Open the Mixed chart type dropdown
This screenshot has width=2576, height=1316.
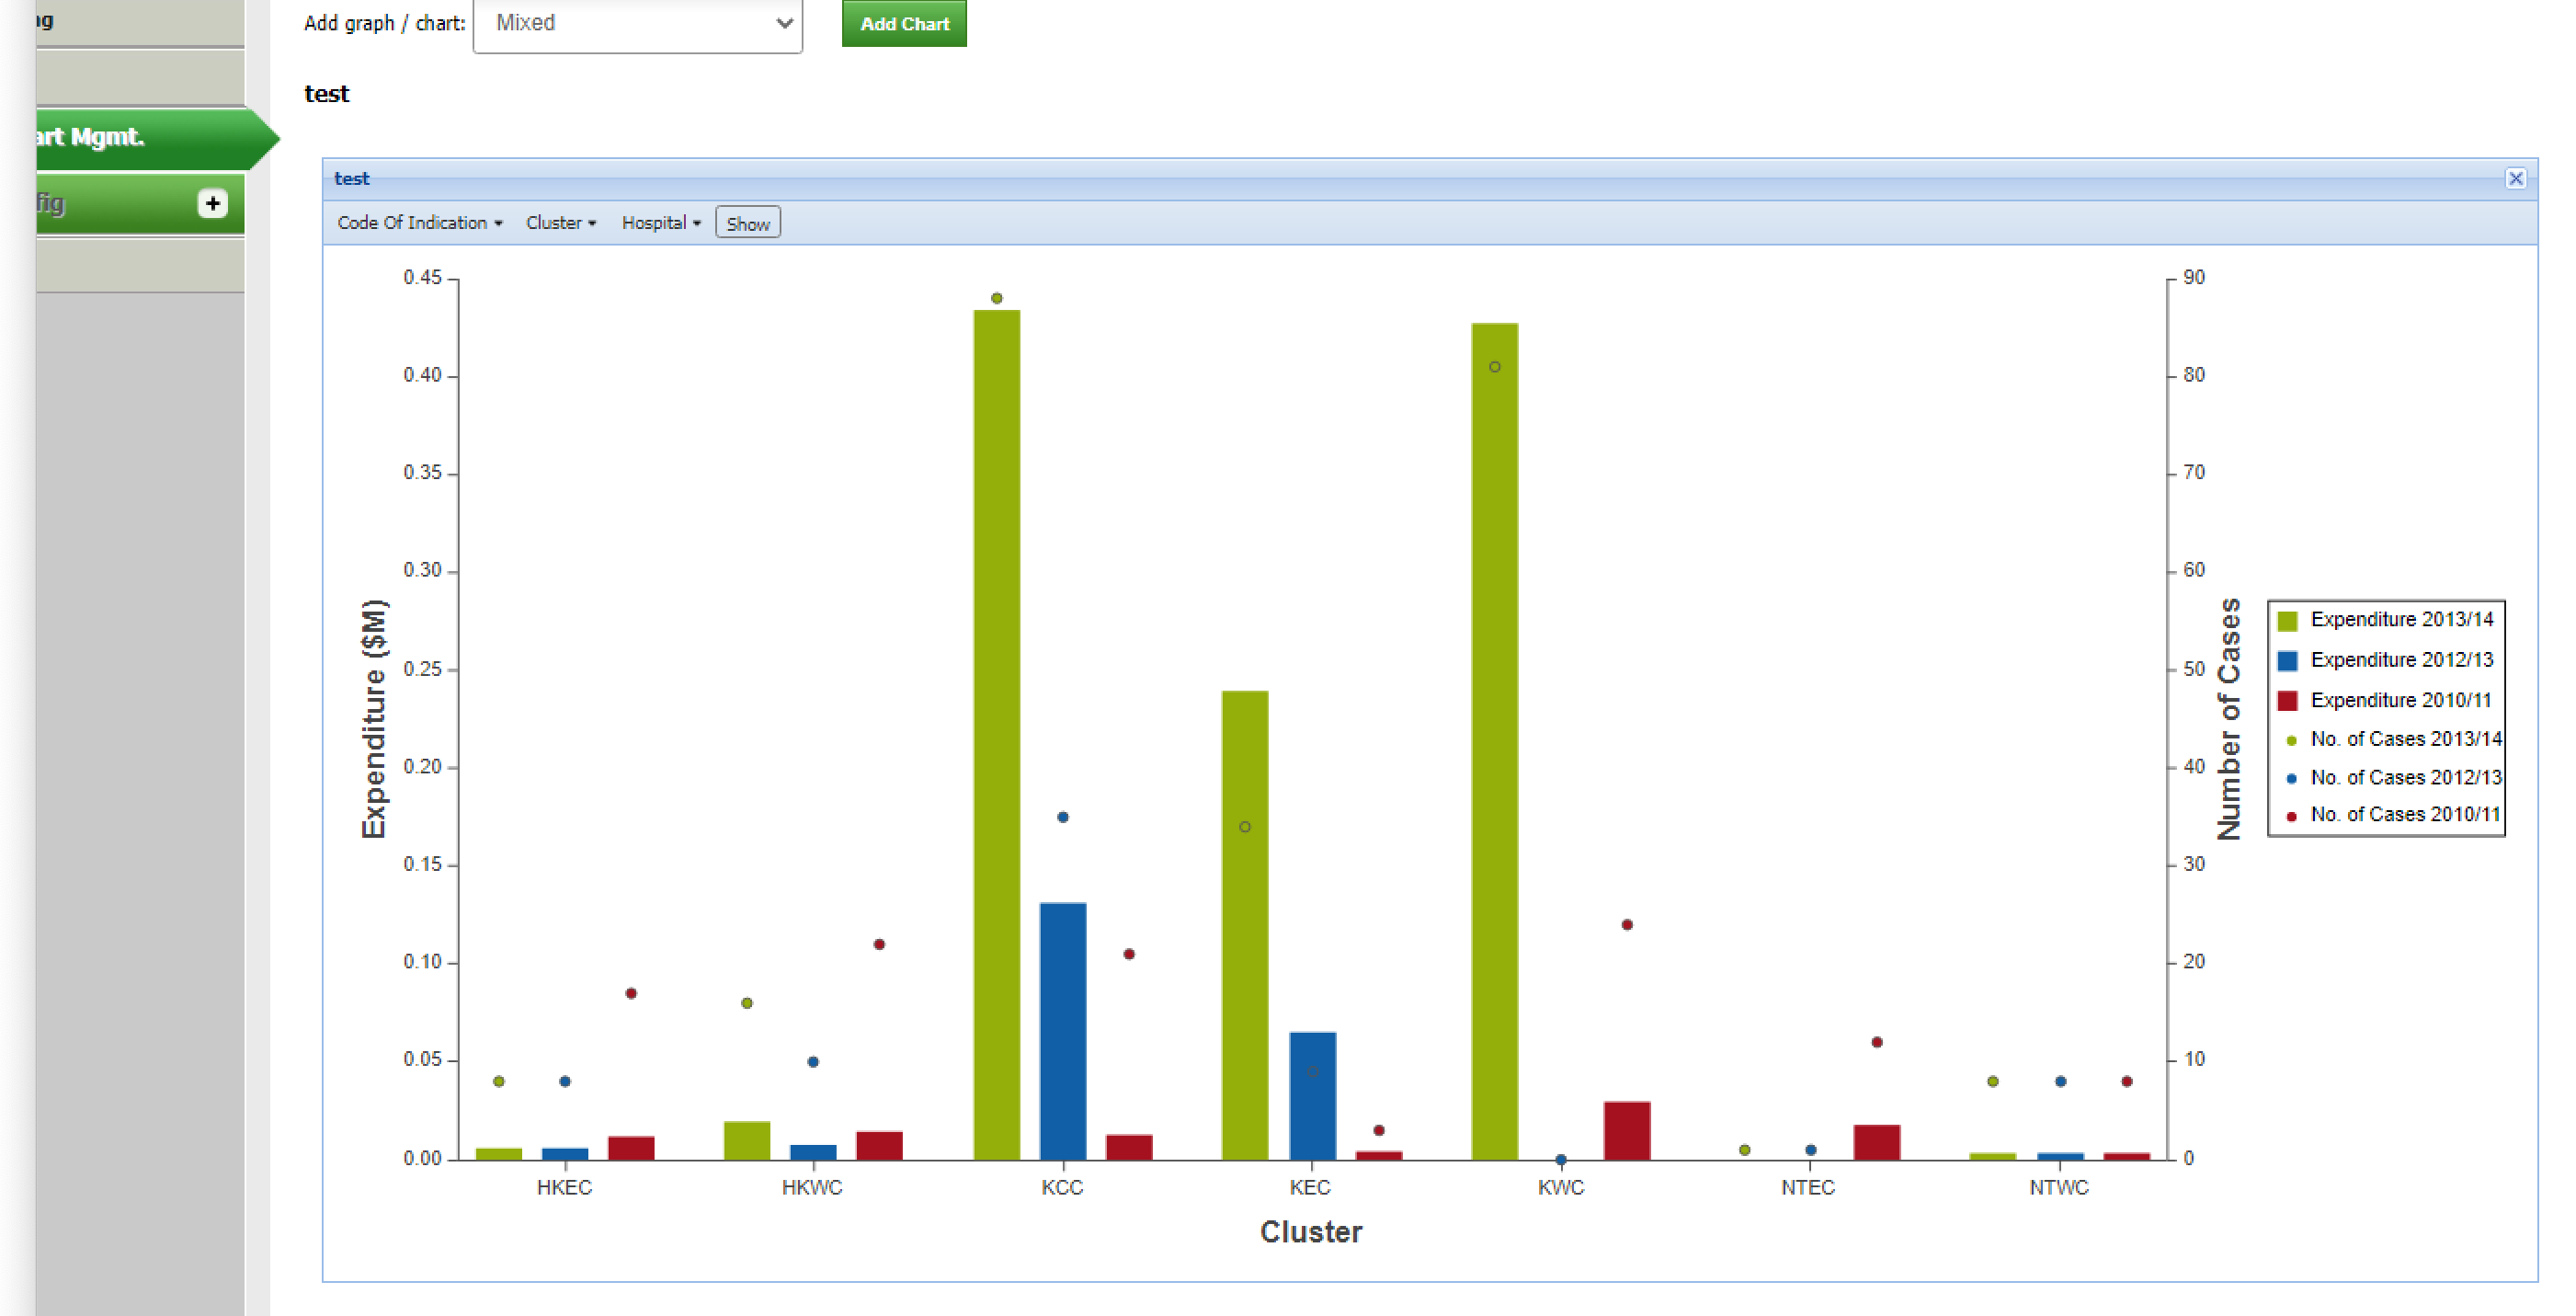click(637, 24)
